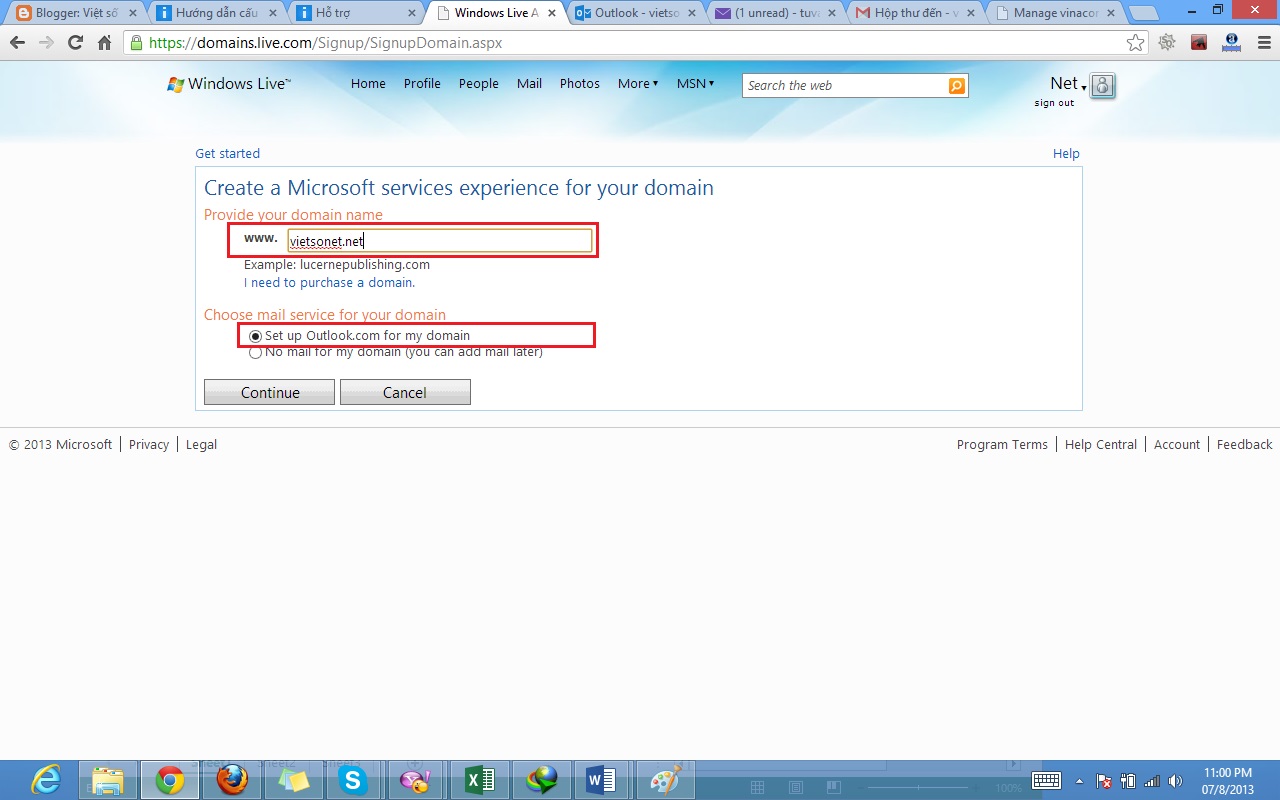The image size is (1280, 800).
Task: Click the network signal tray icon
Action: pos(1152,781)
